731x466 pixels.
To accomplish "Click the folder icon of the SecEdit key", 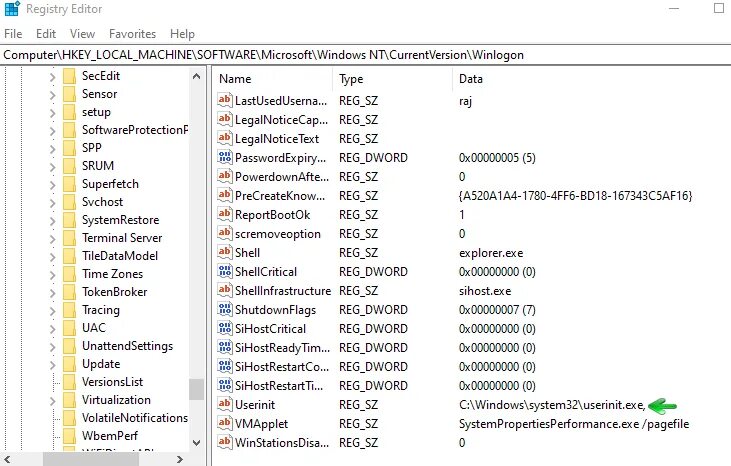I will (69, 76).
